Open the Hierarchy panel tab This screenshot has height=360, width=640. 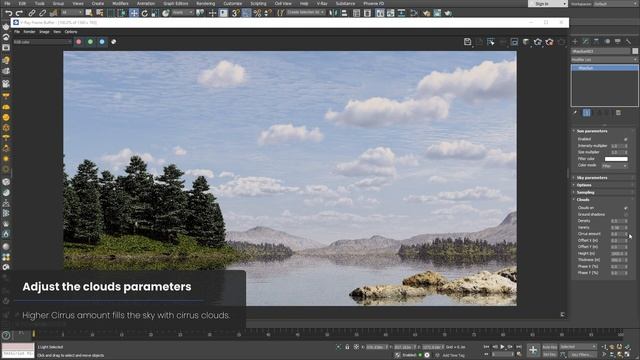point(596,42)
